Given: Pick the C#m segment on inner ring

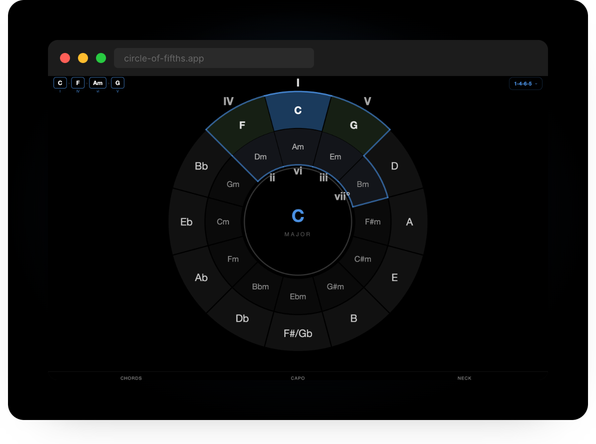Looking at the screenshot, I should pos(363,259).
